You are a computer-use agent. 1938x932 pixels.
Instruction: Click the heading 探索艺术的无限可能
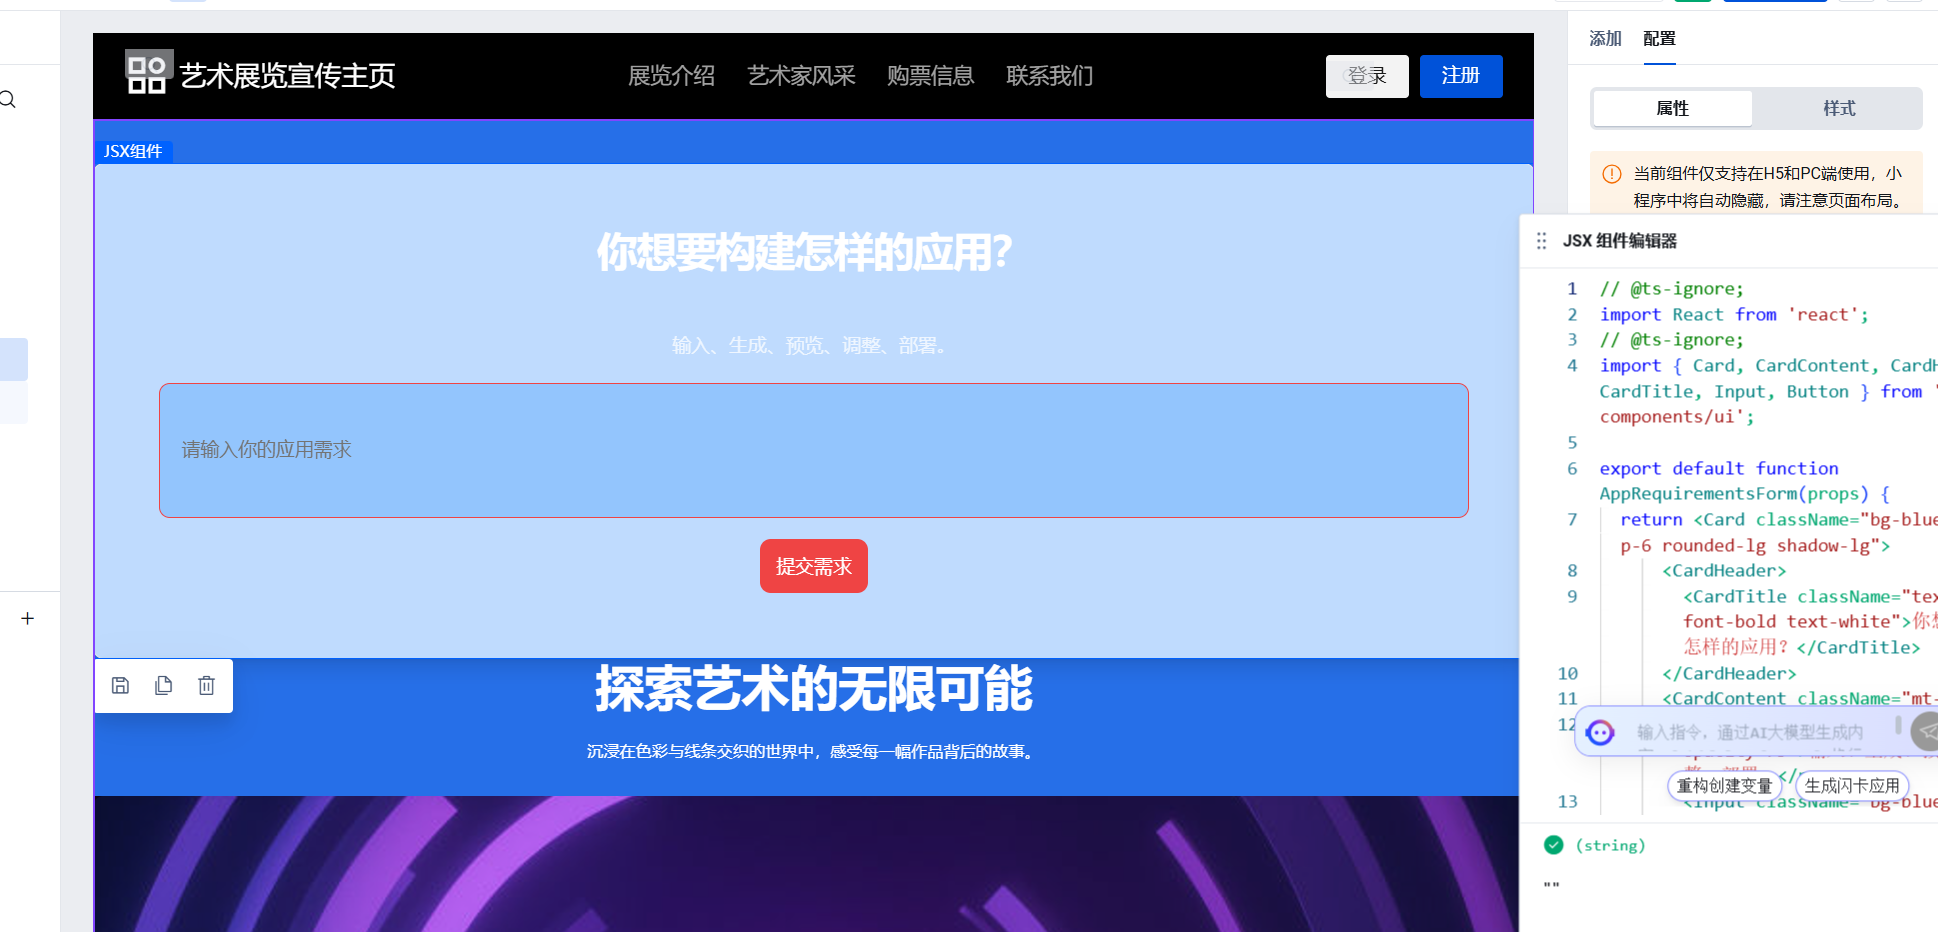click(x=814, y=689)
